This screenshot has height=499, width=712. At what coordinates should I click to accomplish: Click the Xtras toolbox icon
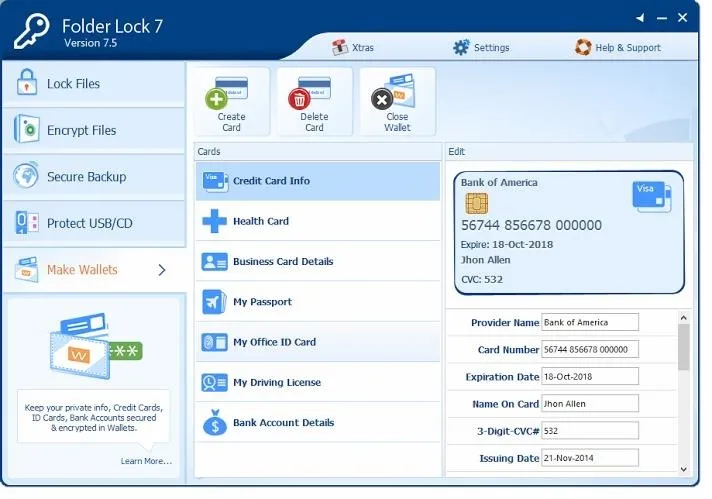pyautogui.click(x=340, y=47)
